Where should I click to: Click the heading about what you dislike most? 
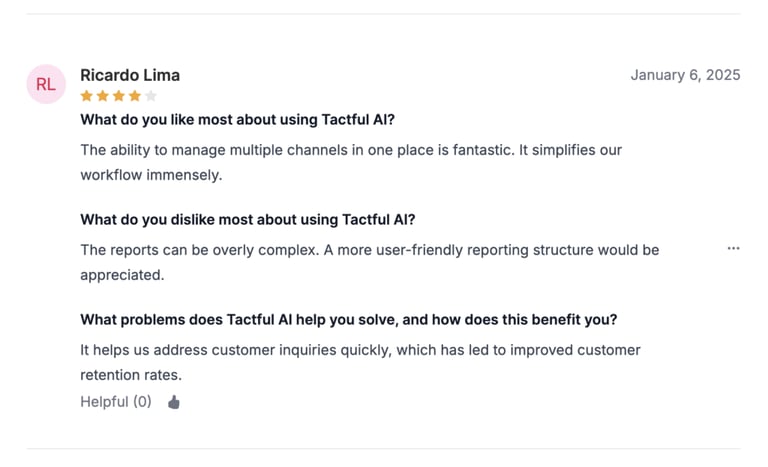tap(248, 220)
